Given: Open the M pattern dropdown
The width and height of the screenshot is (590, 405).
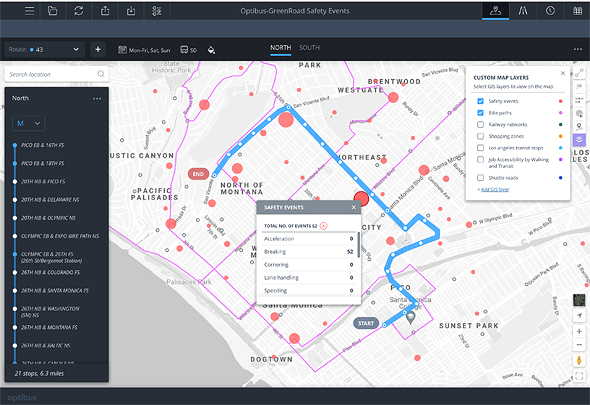Looking at the screenshot, I should 29,123.
